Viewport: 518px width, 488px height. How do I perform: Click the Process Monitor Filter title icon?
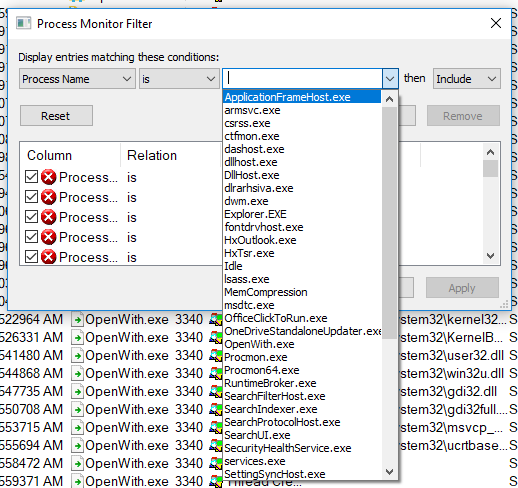[24, 24]
